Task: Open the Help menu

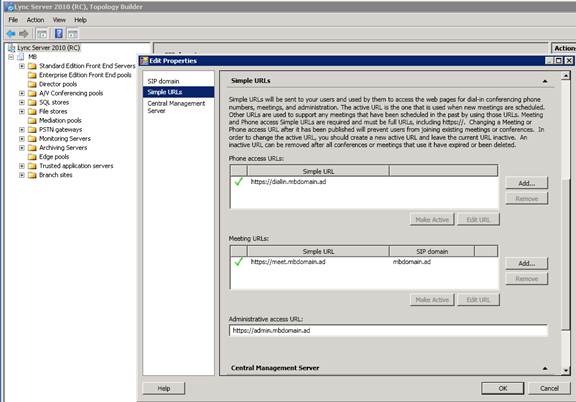Action: [x=80, y=20]
